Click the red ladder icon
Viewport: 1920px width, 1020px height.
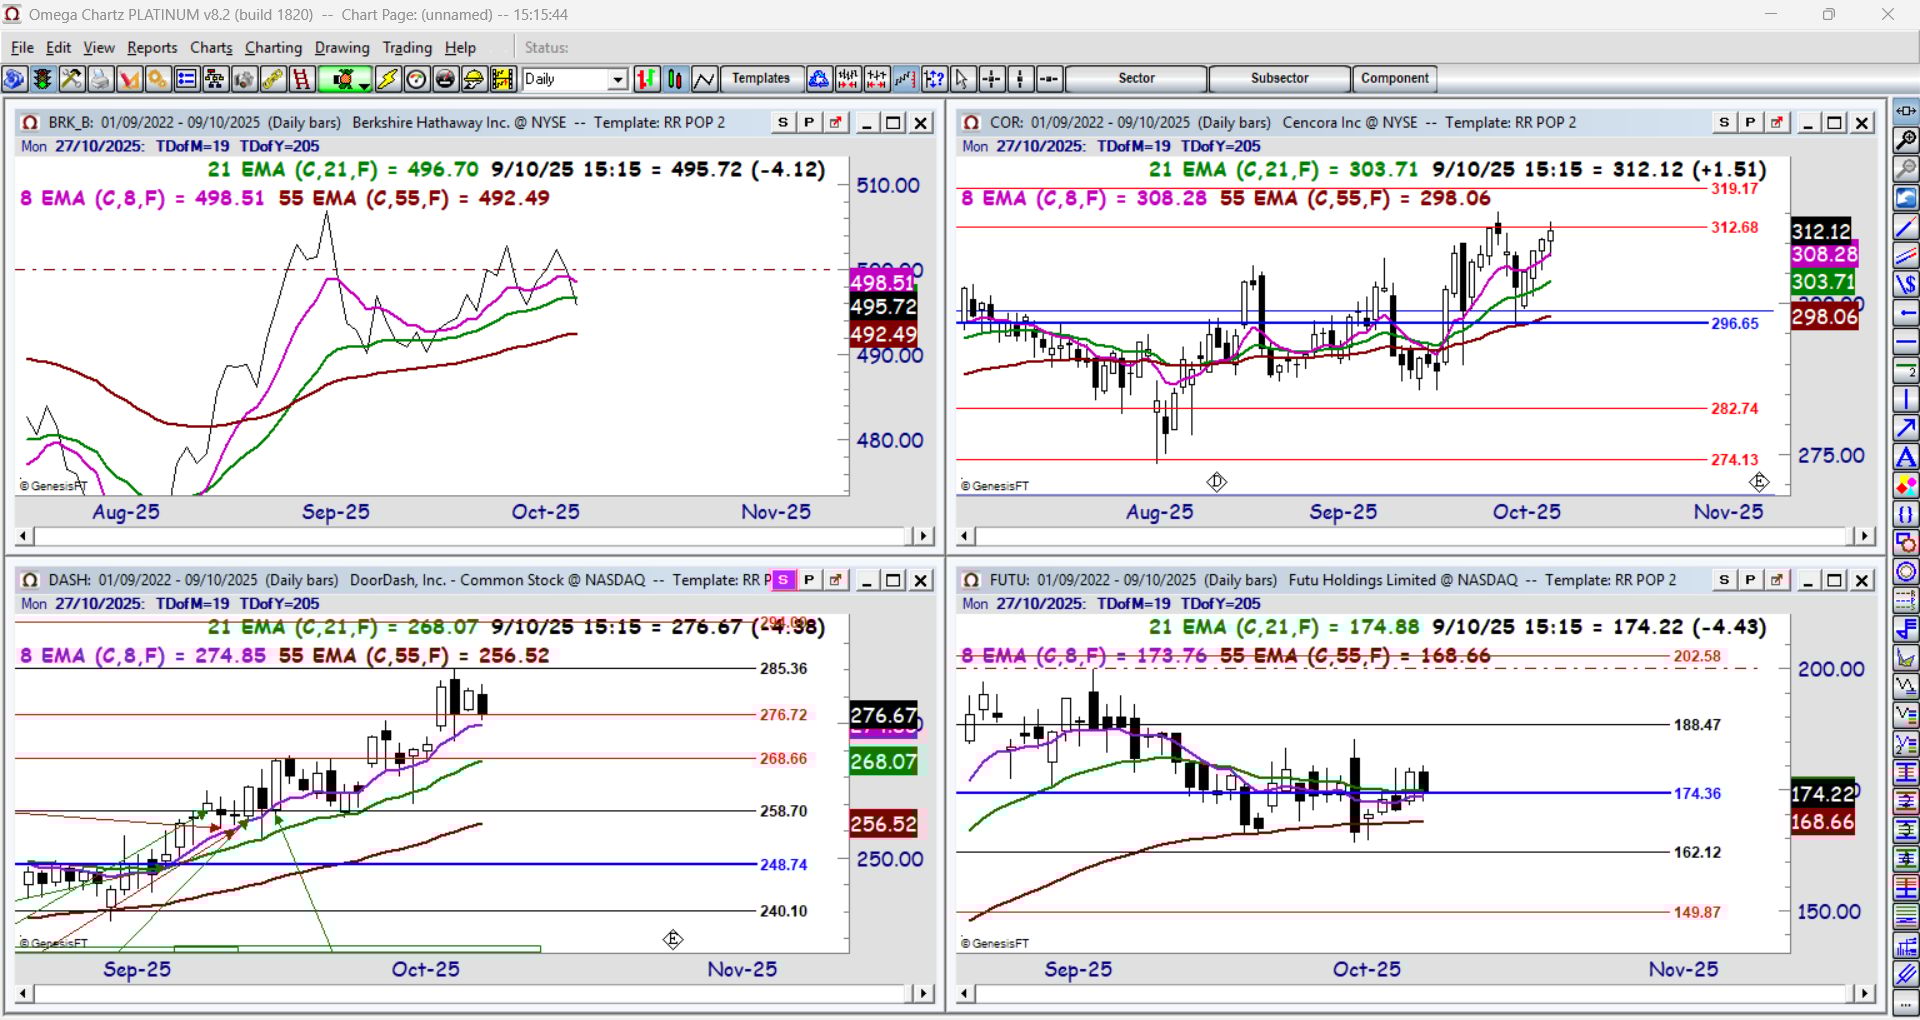tap(302, 79)
